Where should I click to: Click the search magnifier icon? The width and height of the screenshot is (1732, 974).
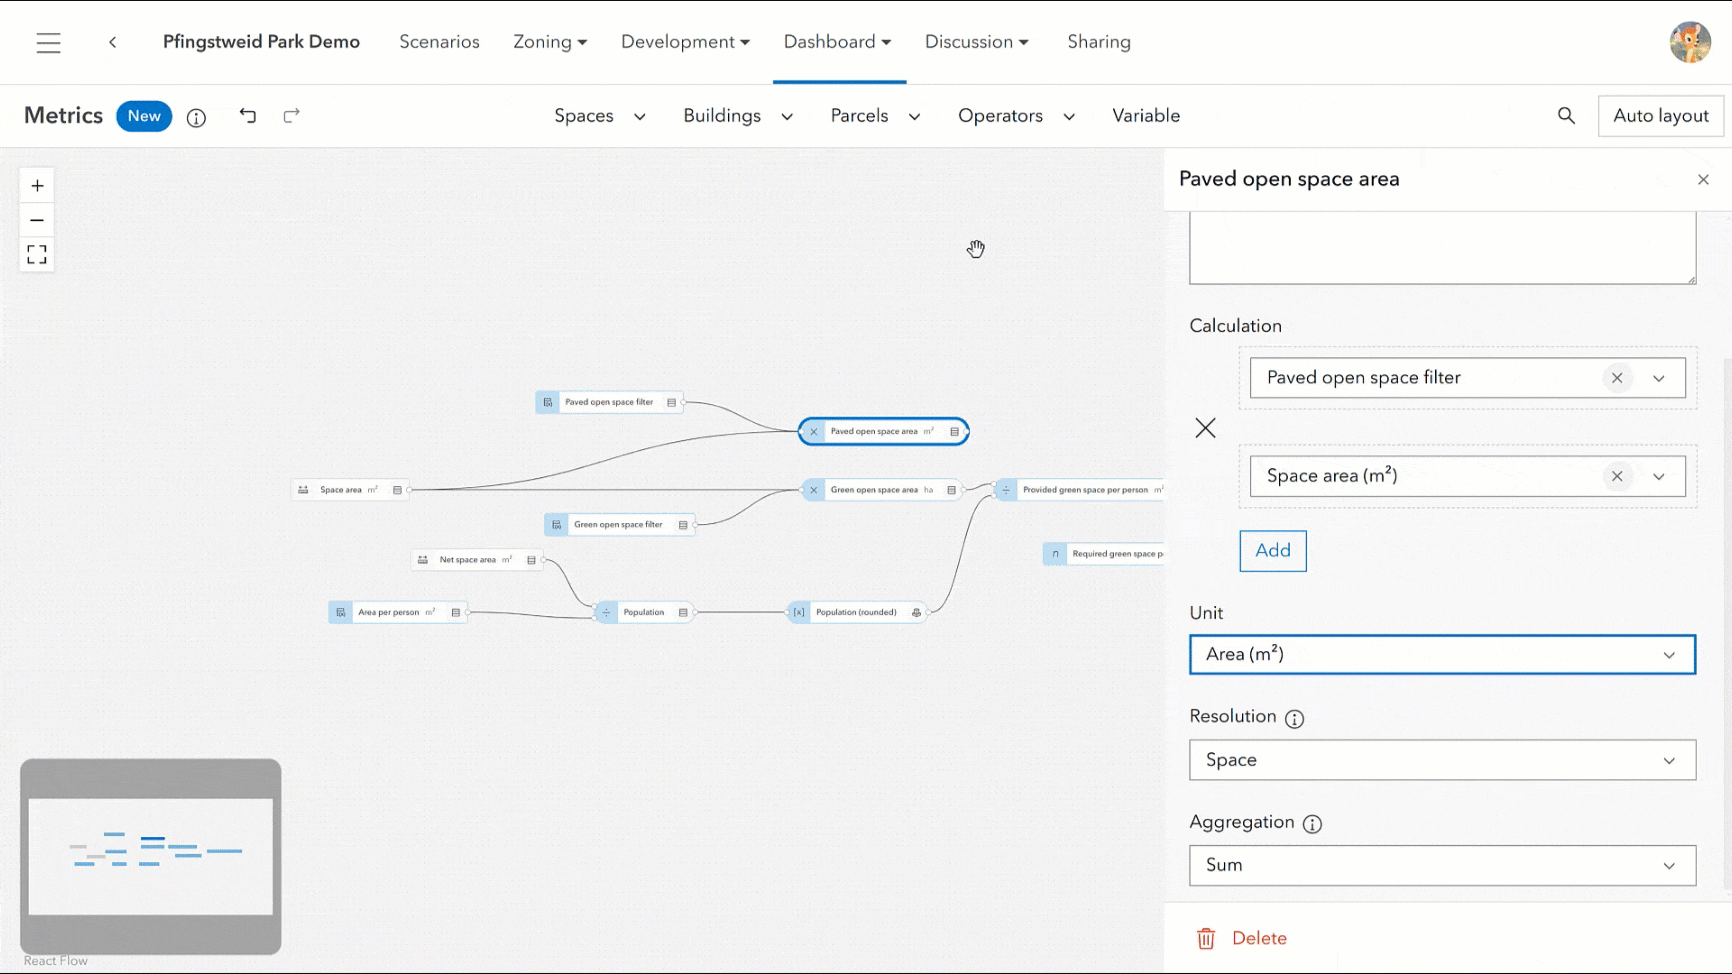(x=1566, y=116)
